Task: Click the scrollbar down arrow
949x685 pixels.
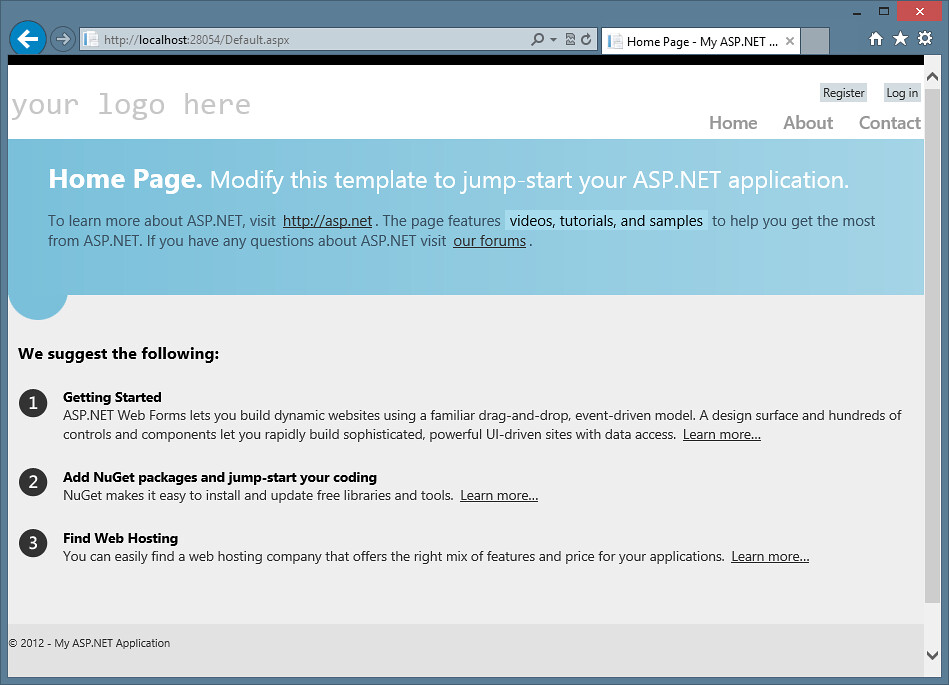Action: 932,655
